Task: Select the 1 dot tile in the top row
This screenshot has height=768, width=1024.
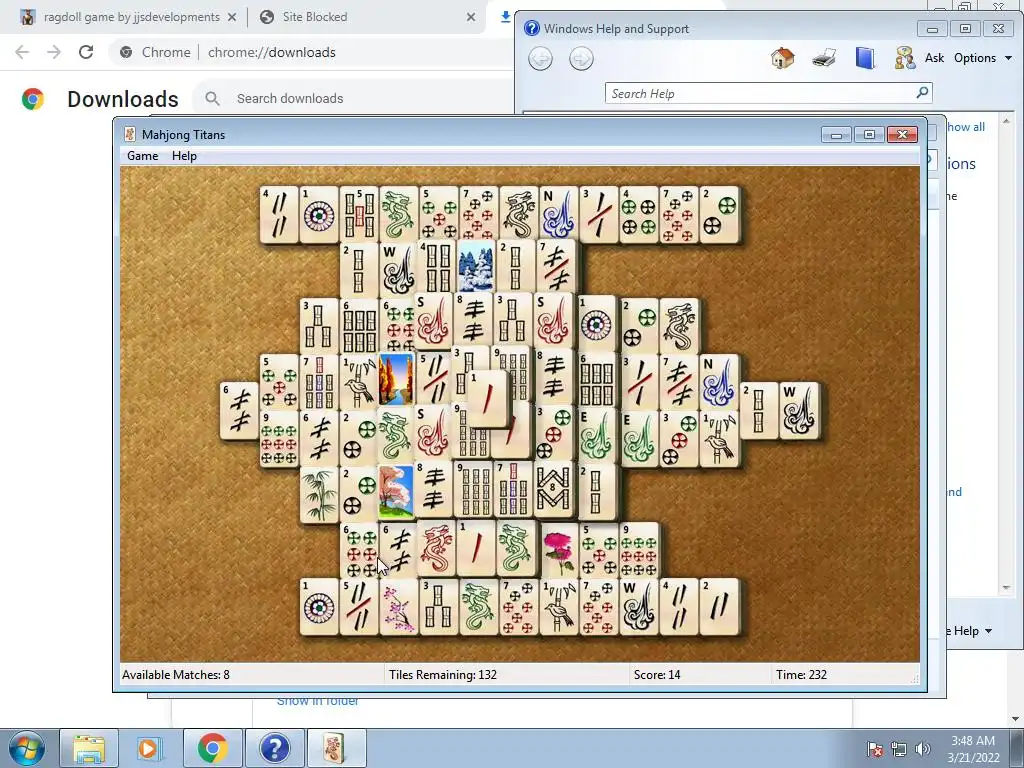Action: coord(319,215)
